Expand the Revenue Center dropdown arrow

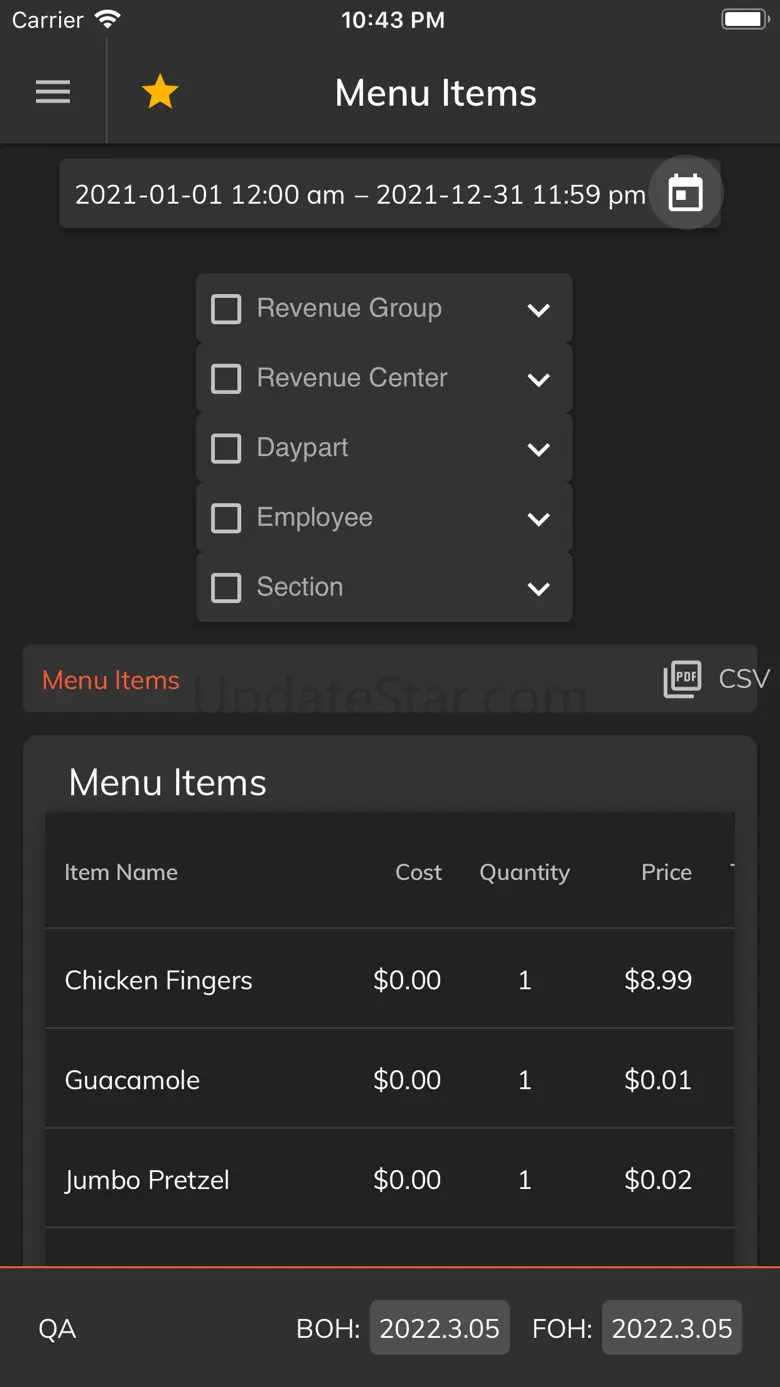click(538, 380)
